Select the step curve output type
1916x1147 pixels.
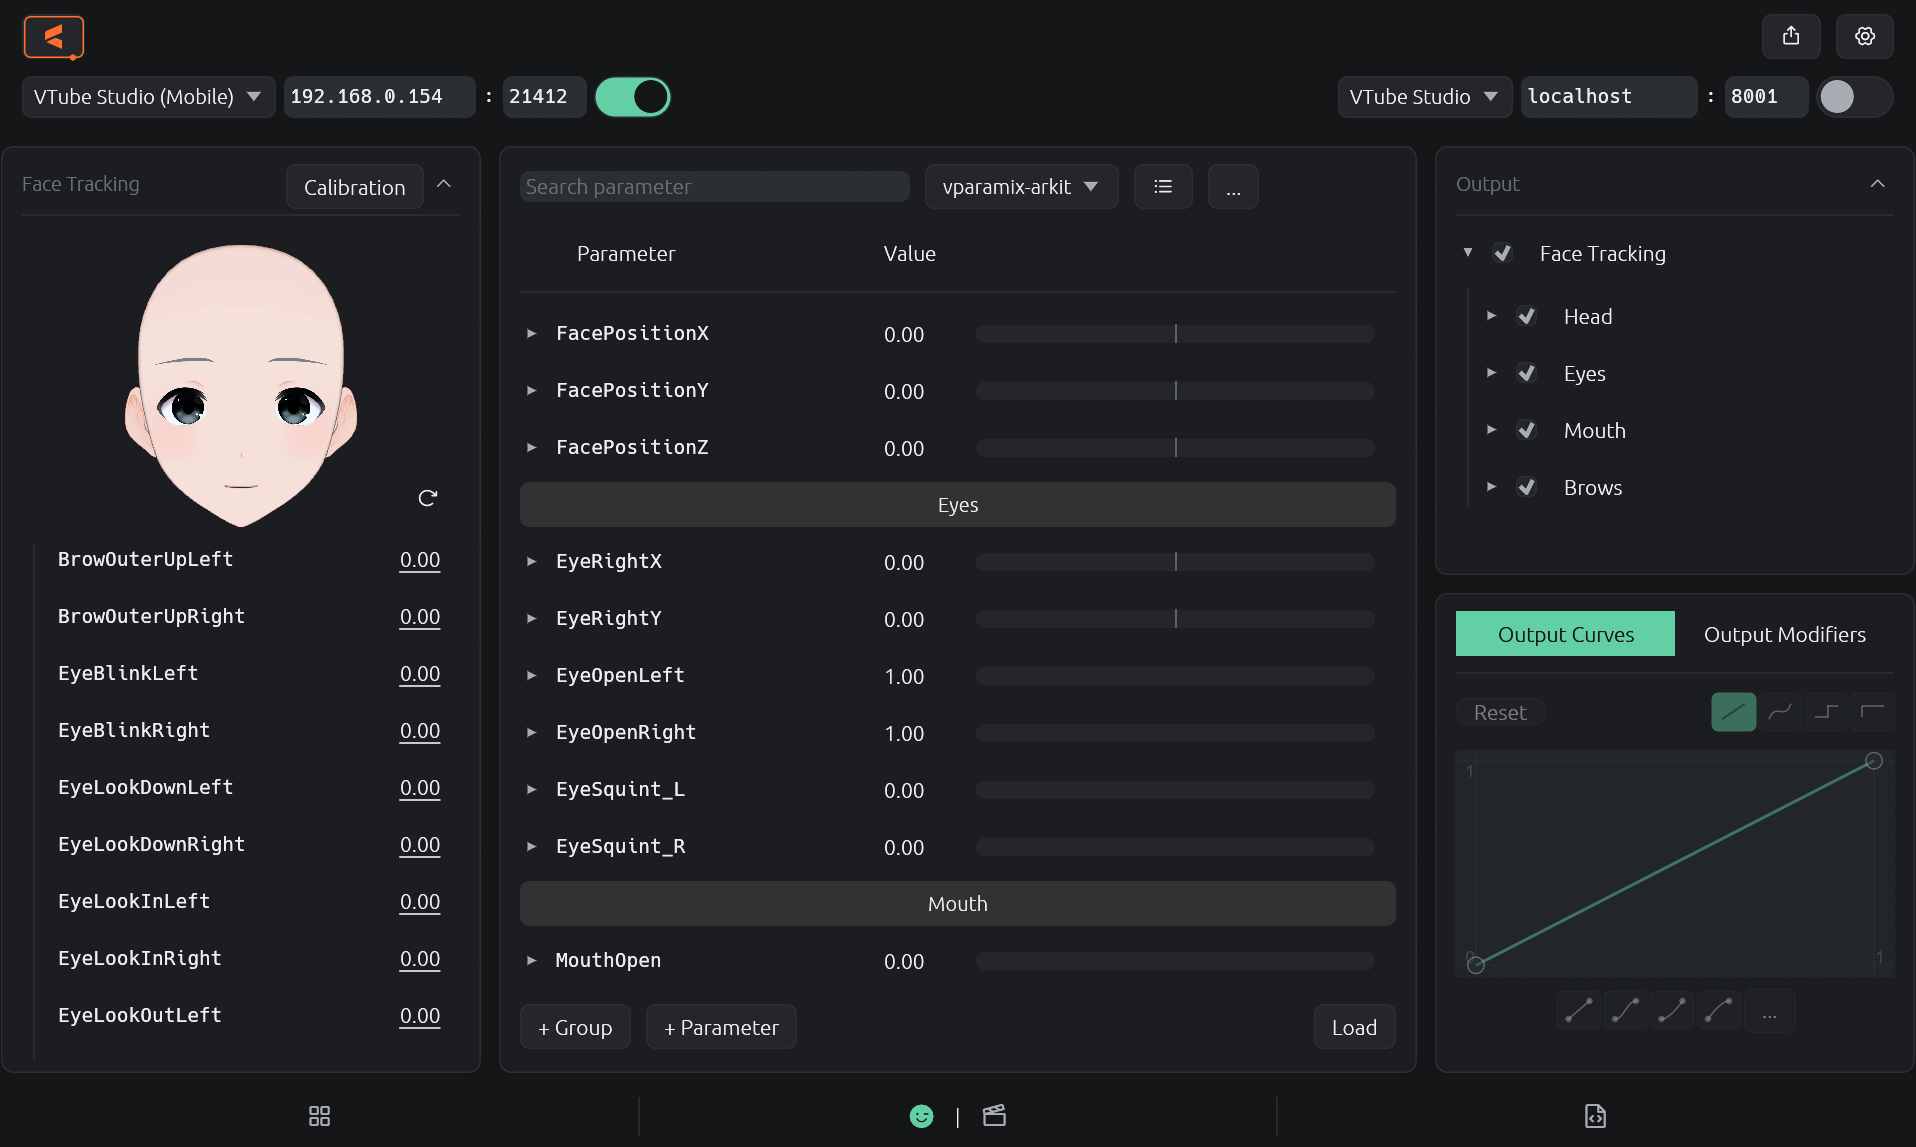1826,712
